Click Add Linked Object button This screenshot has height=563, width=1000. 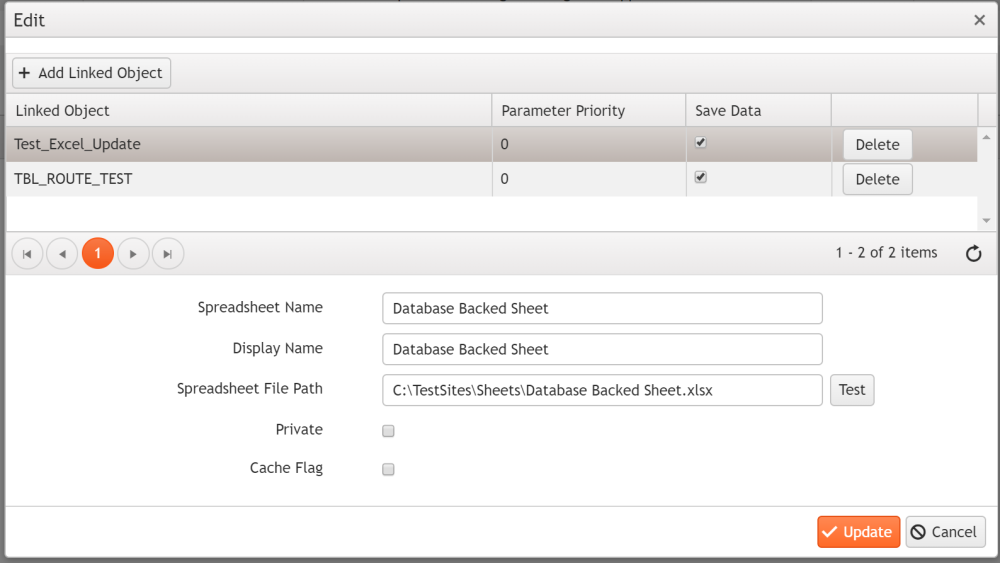point(91,73)
